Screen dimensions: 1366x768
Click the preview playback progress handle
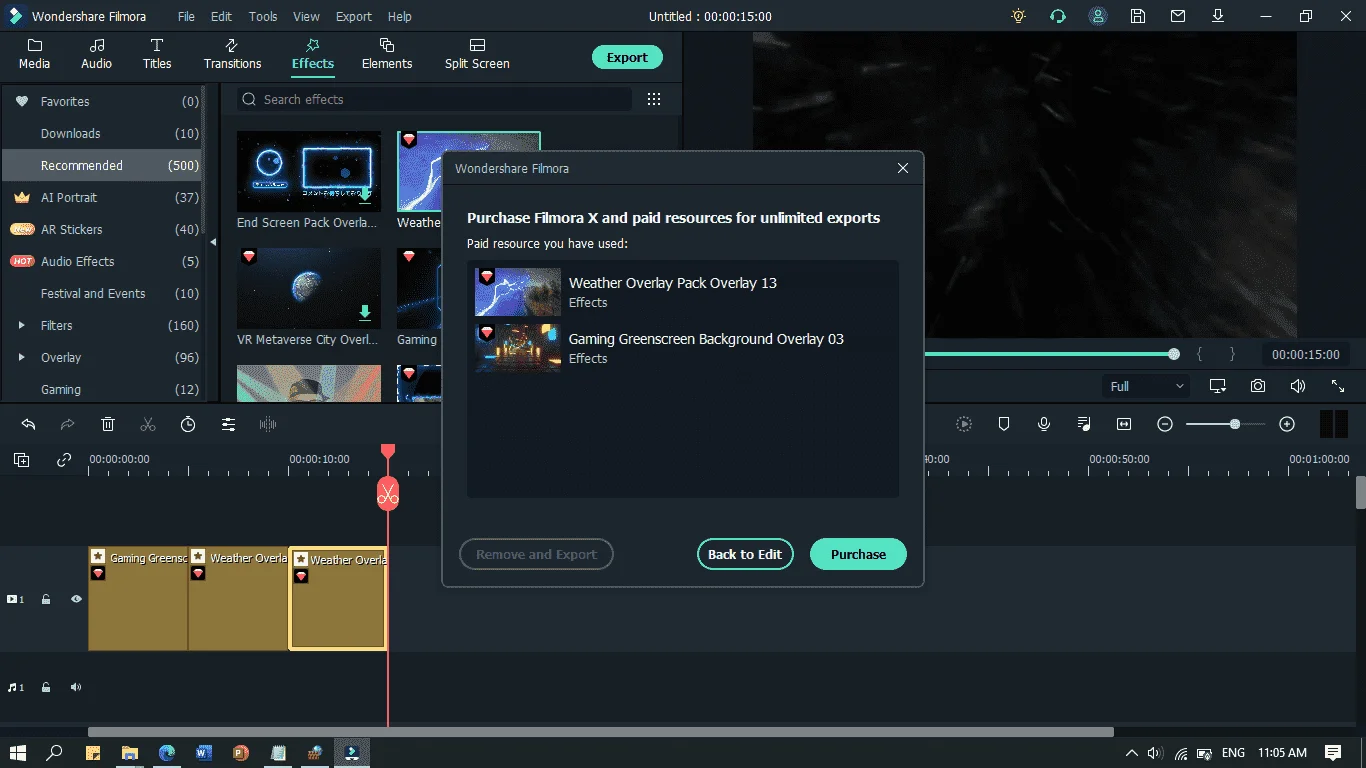(1174, 354)
